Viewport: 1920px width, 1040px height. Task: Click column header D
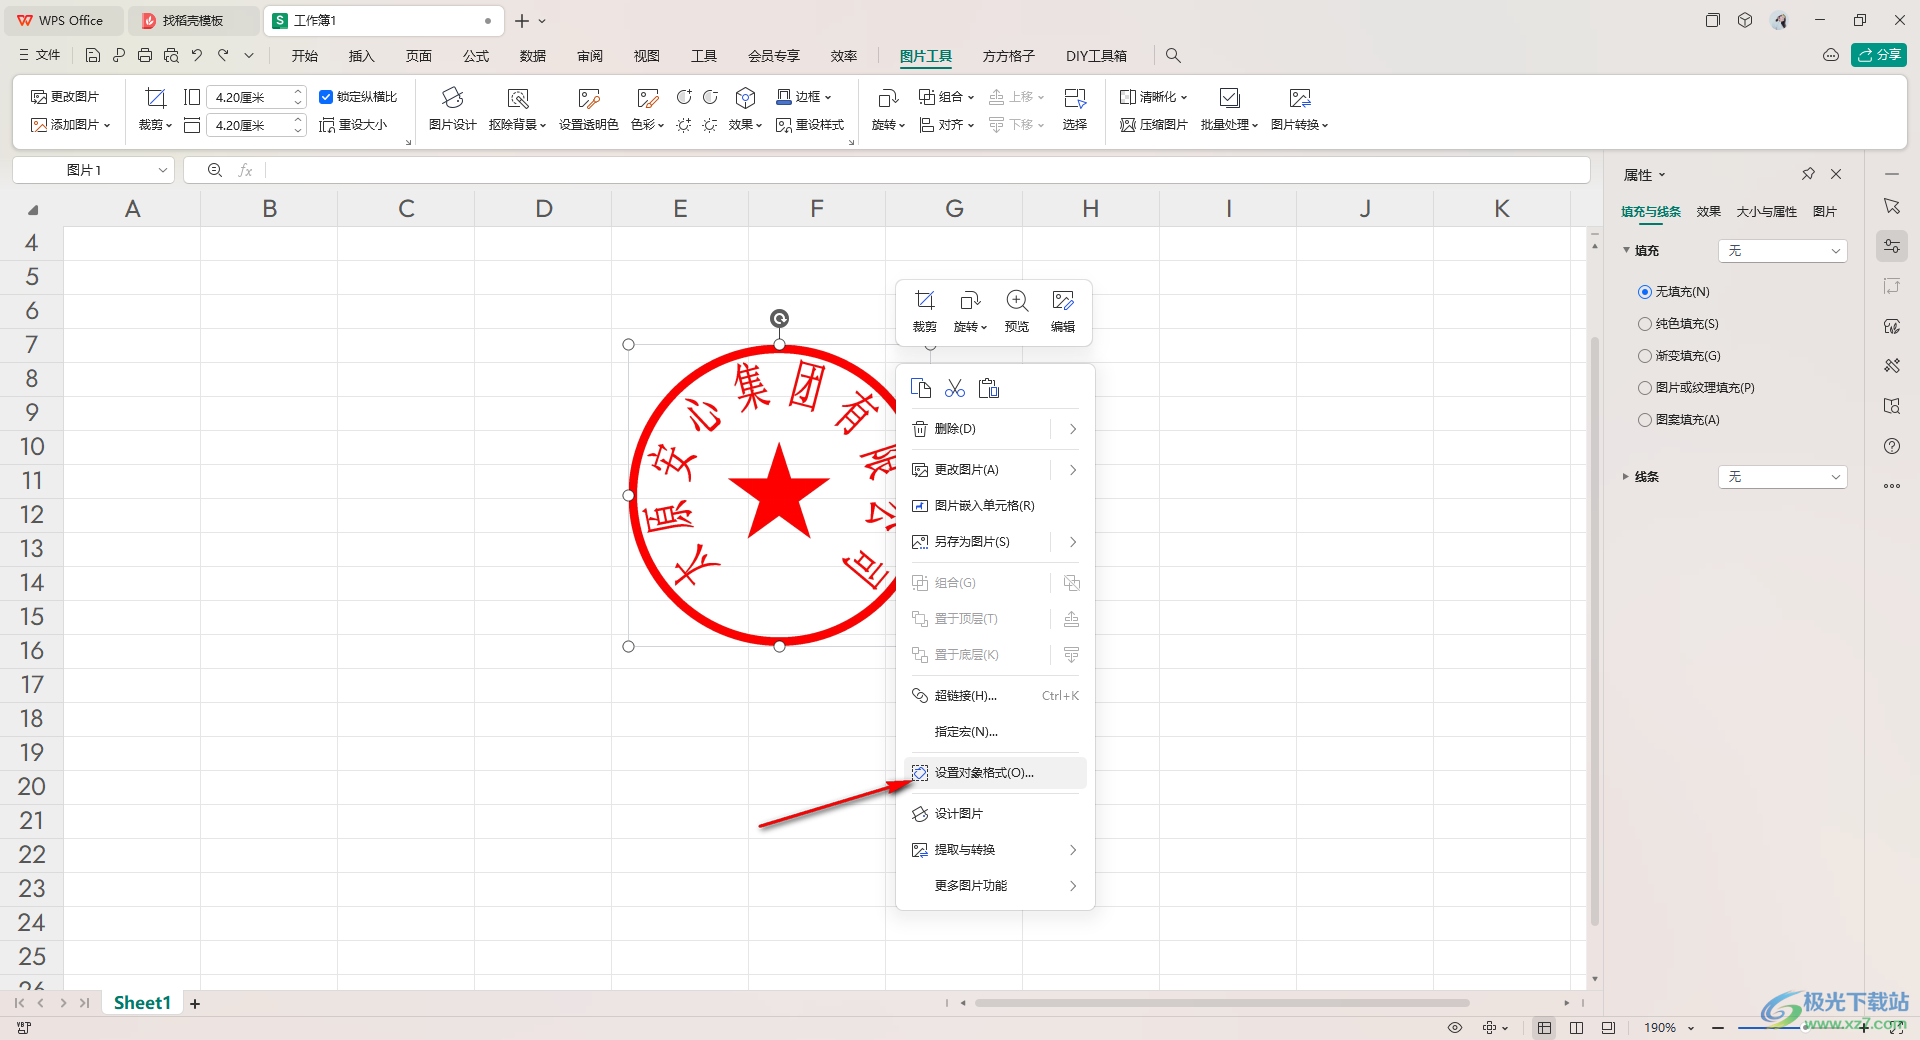pos(544,209)
